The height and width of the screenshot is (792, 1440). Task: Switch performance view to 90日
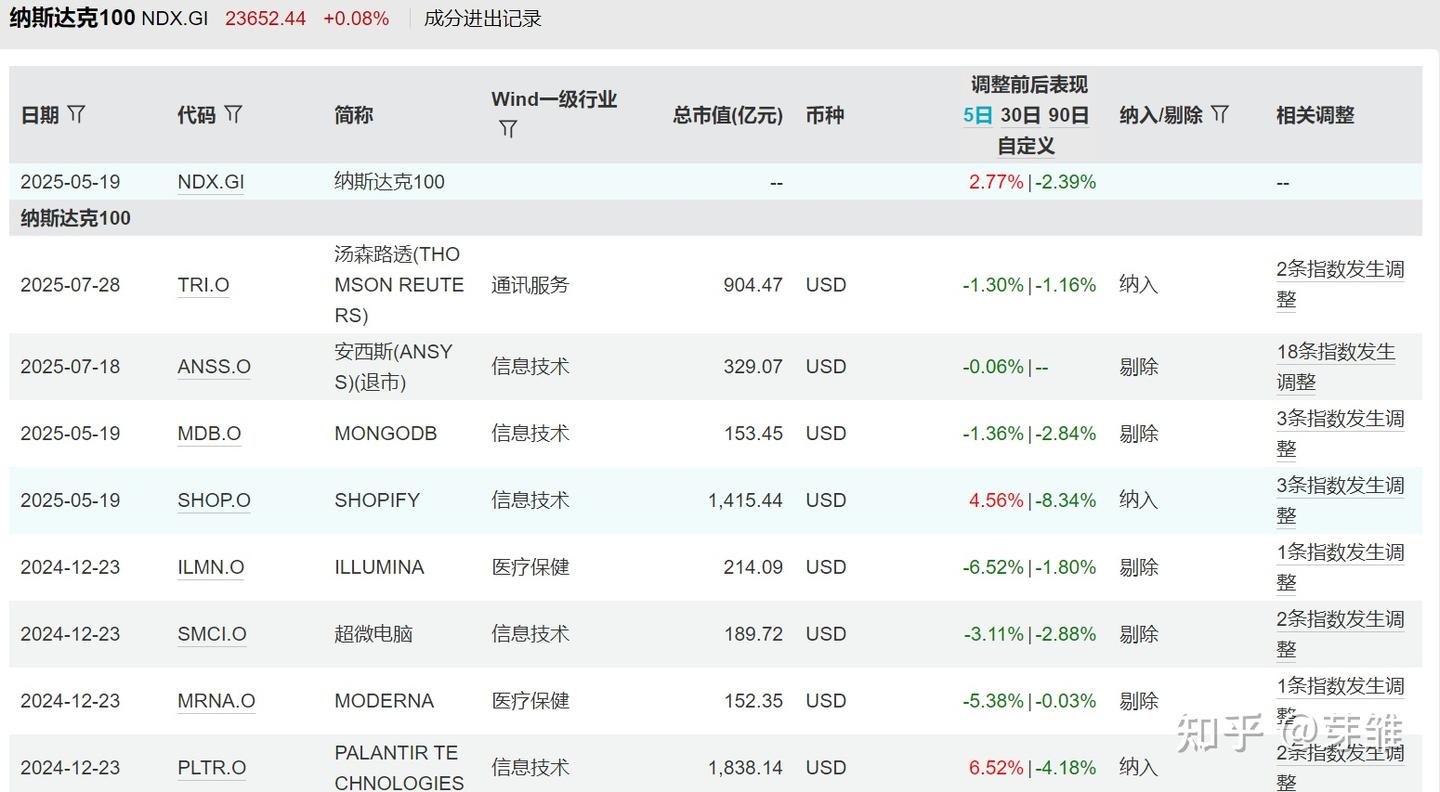(x=1066, y=115)
